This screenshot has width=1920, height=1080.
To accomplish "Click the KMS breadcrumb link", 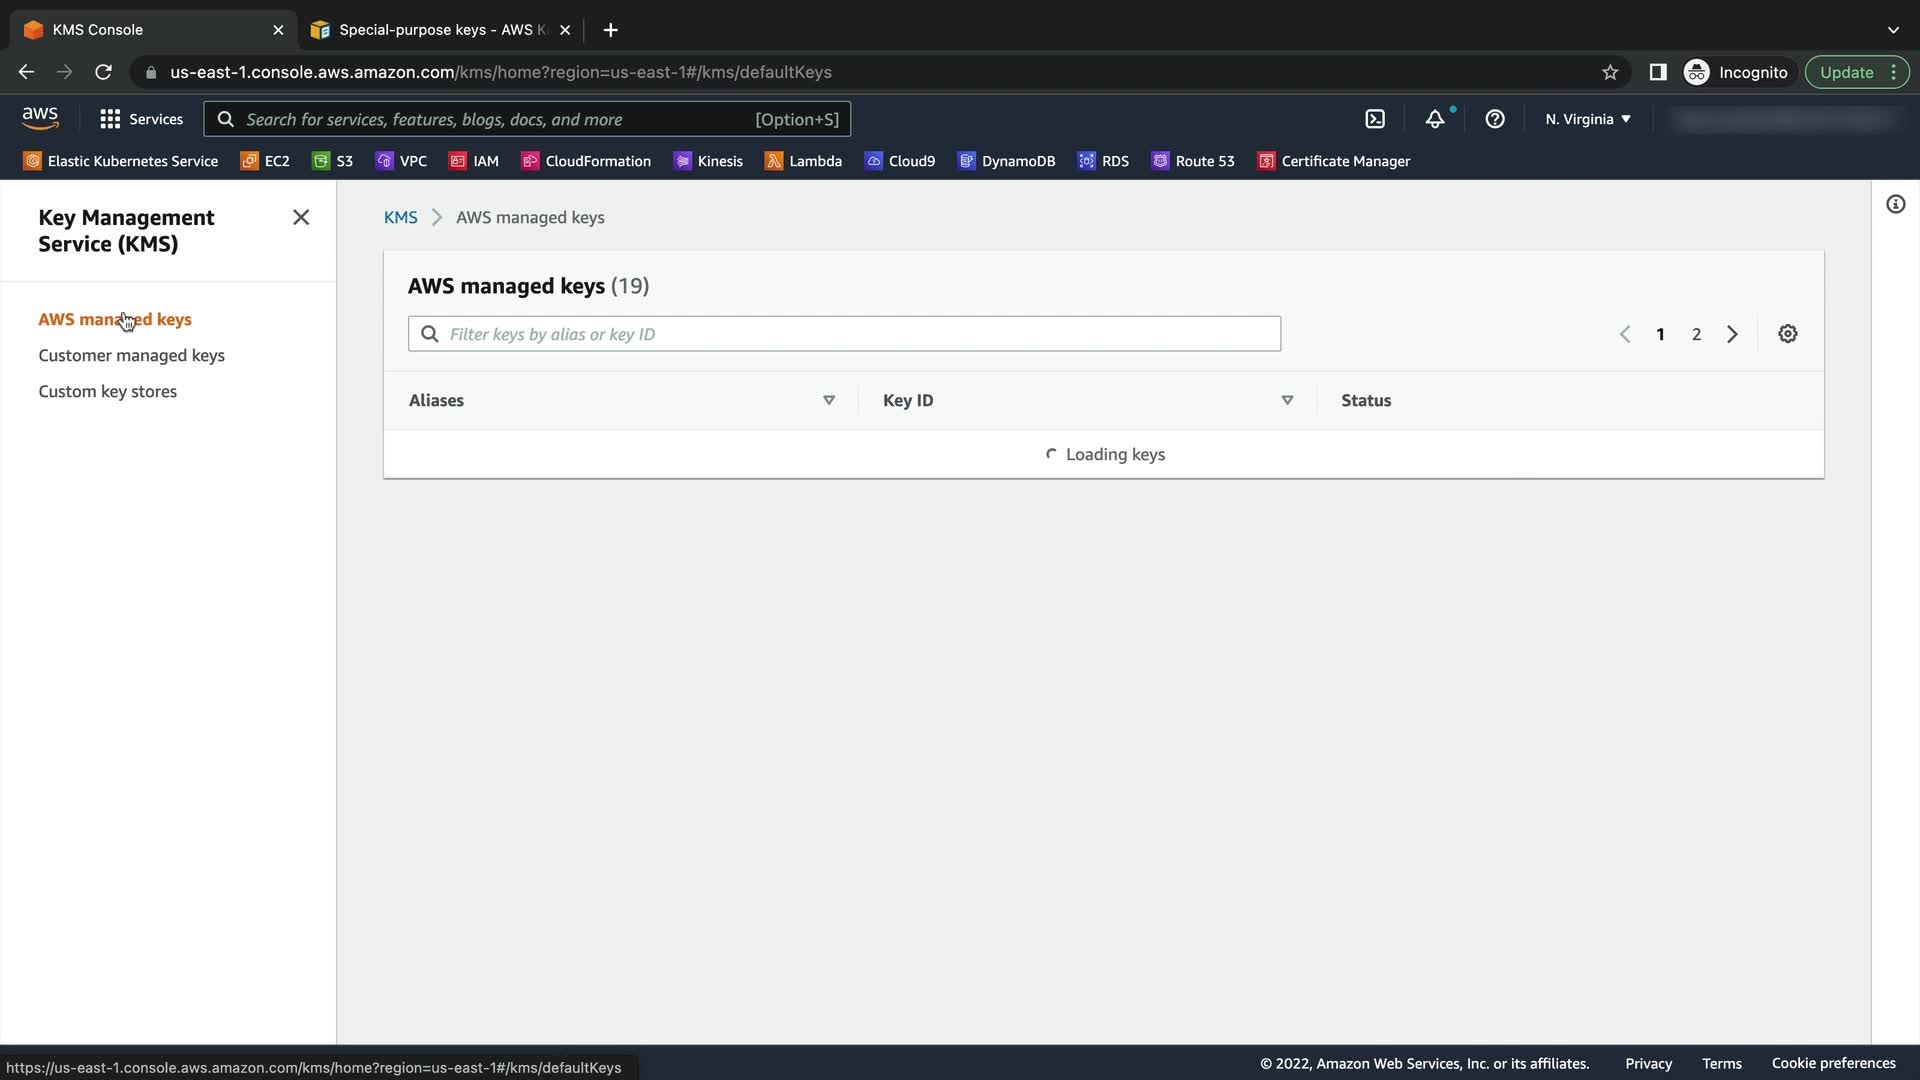I will click(400, 217).
